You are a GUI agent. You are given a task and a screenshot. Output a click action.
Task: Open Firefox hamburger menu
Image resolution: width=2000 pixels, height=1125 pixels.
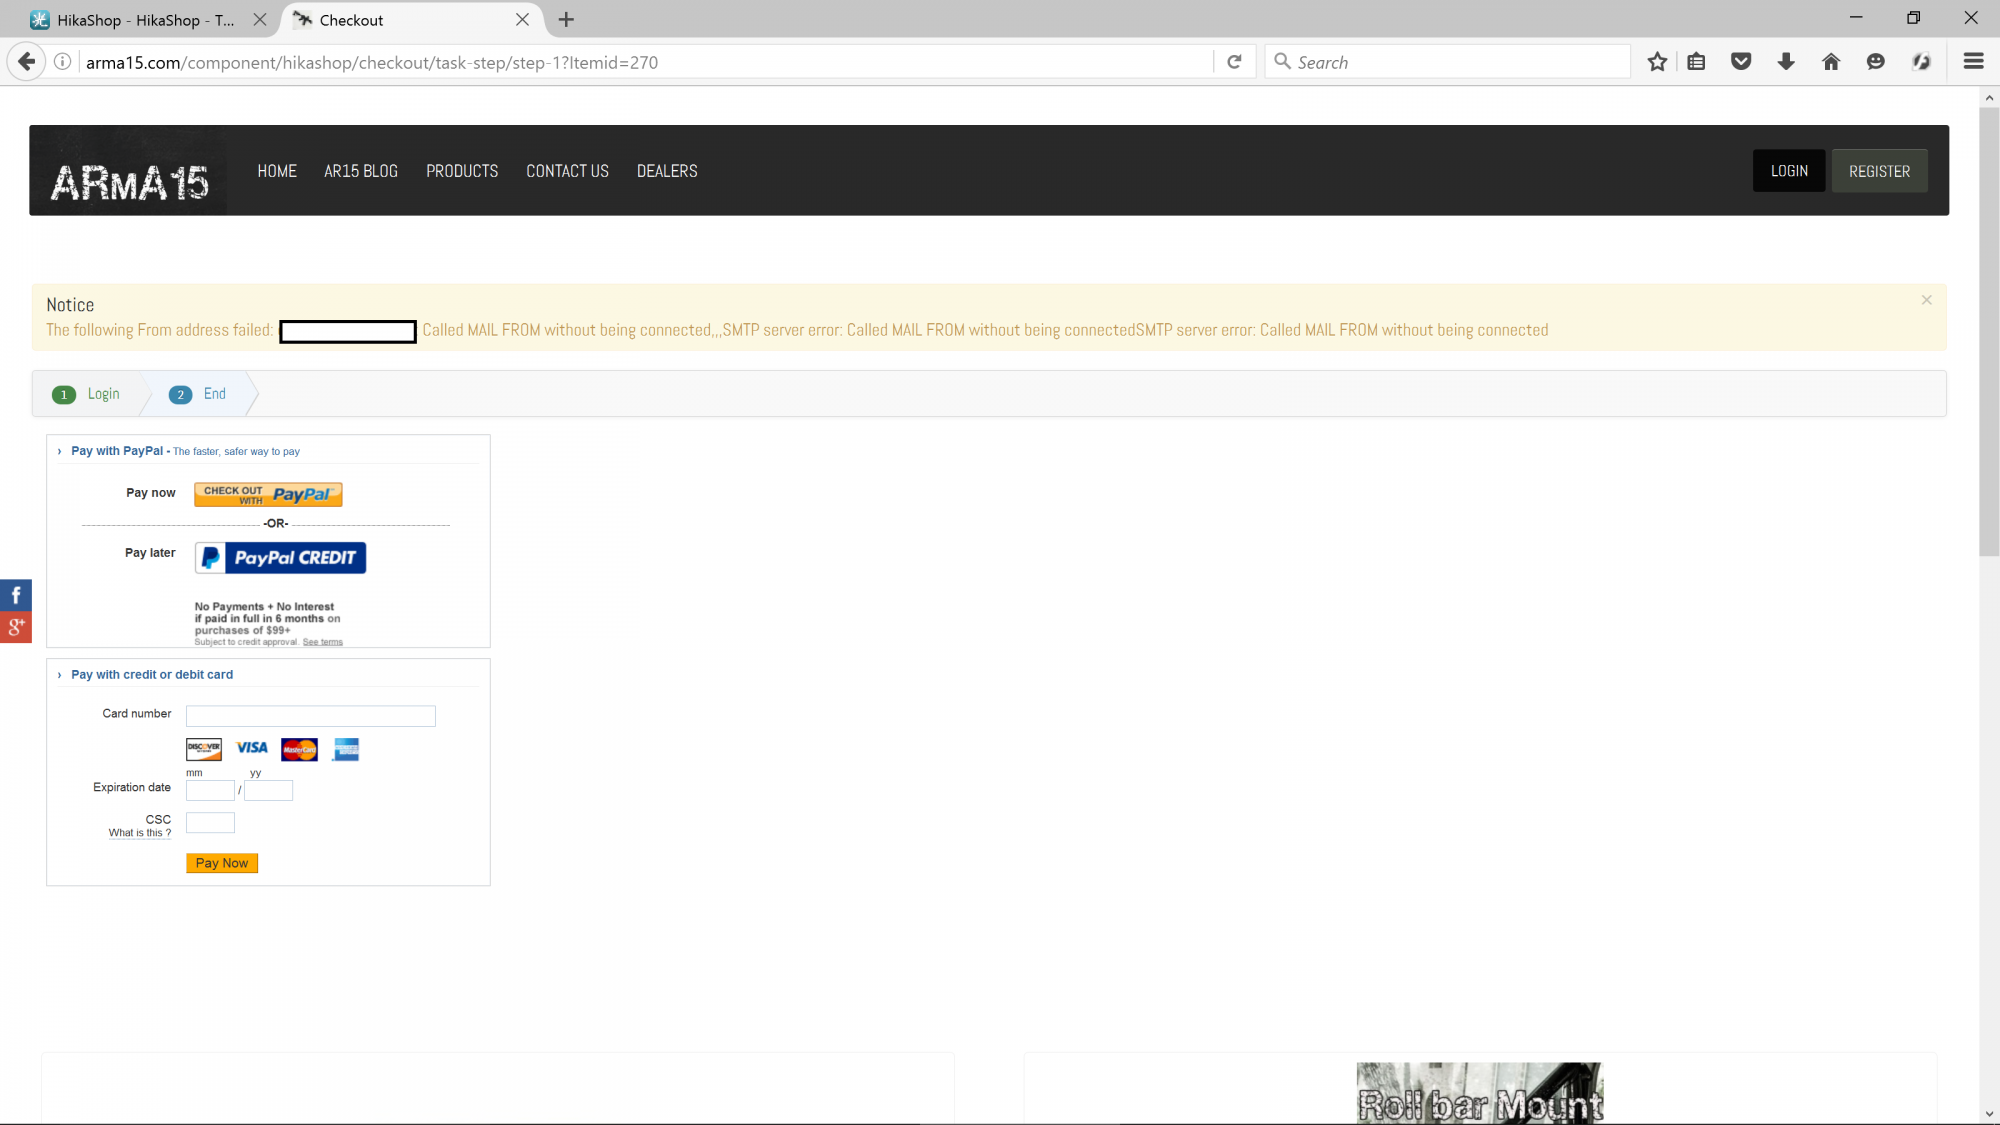(1973, 62)
